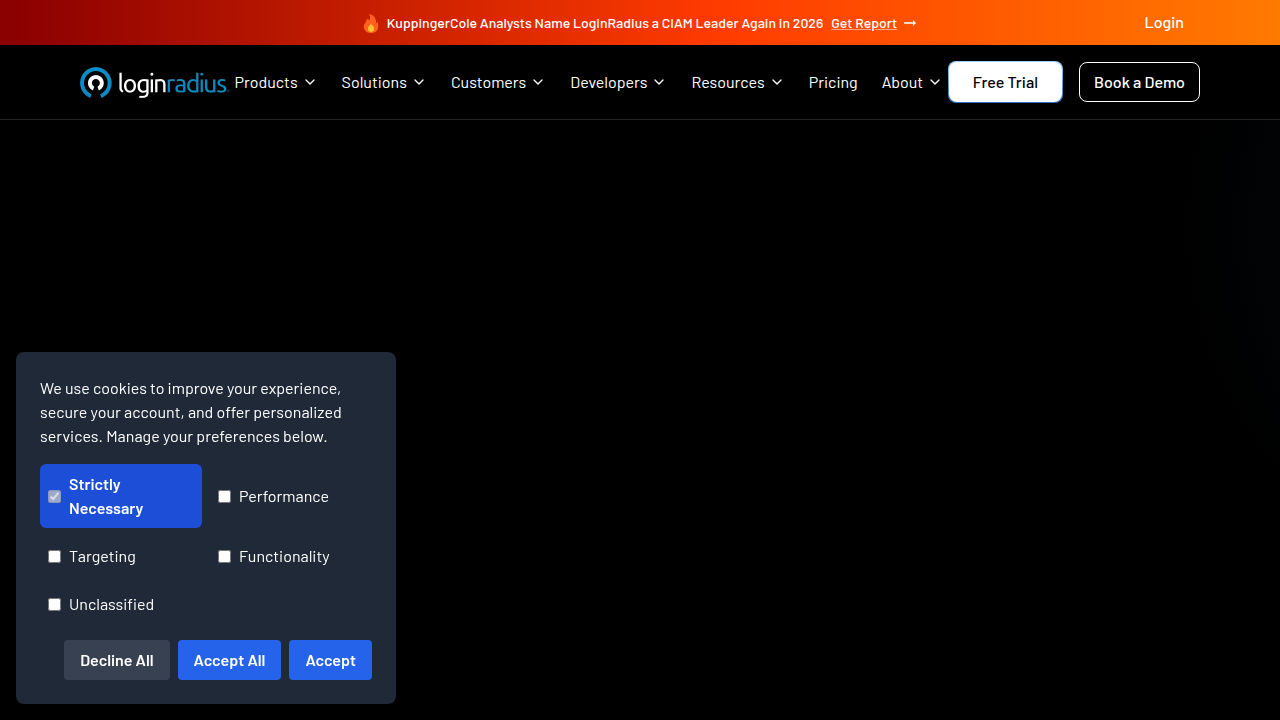Open the Login link

[x=1164, y=23]
